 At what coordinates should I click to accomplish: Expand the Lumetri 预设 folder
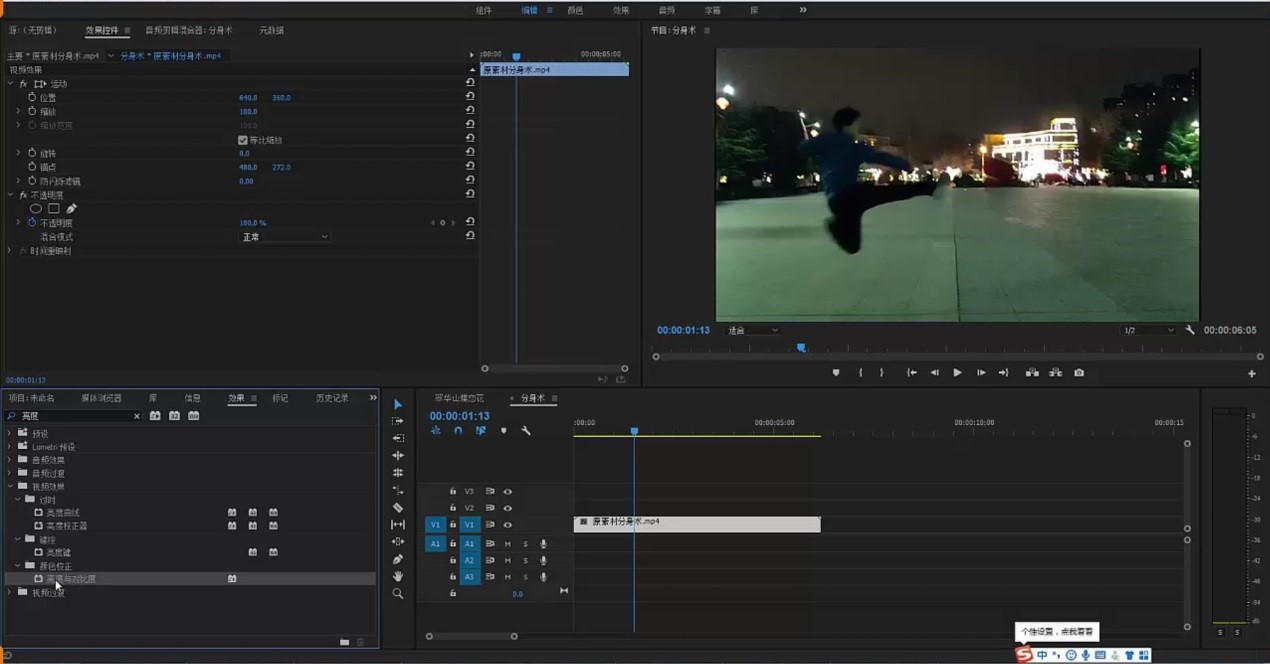pyautogui.click(x=10, y=447)
